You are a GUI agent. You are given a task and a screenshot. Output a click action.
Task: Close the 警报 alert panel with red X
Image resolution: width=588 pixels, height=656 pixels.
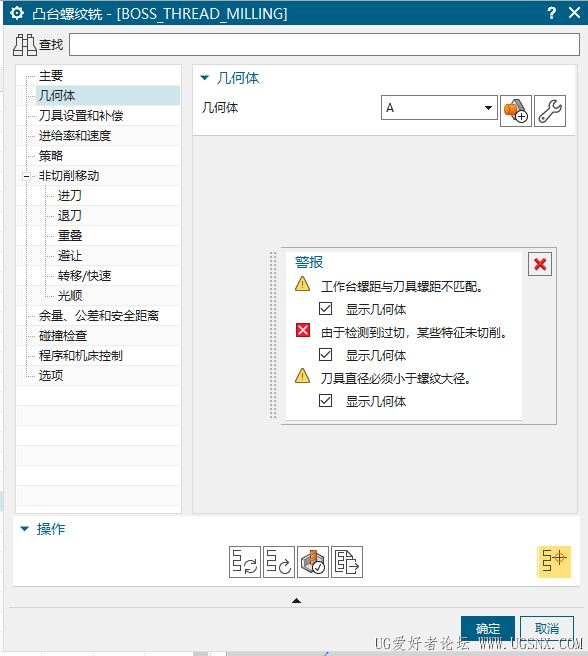pyautogui.click(x=540, y=264)
